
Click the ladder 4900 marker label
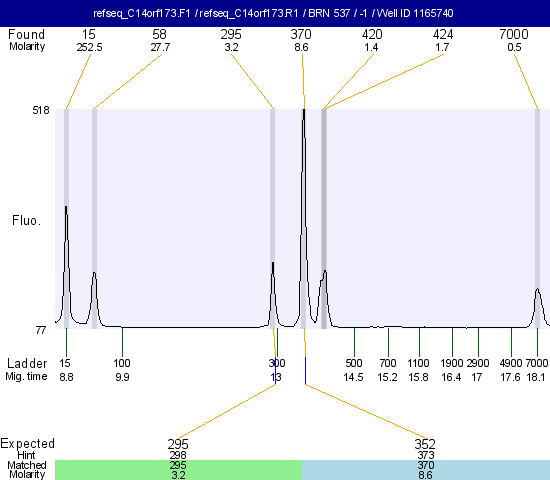[511, 363]
